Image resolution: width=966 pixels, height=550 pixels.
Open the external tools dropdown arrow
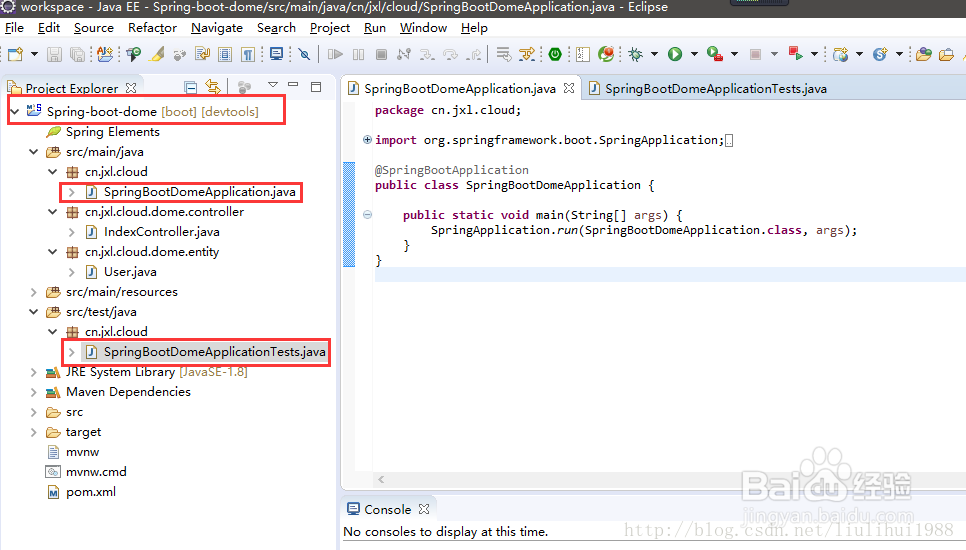coord(734,54)
